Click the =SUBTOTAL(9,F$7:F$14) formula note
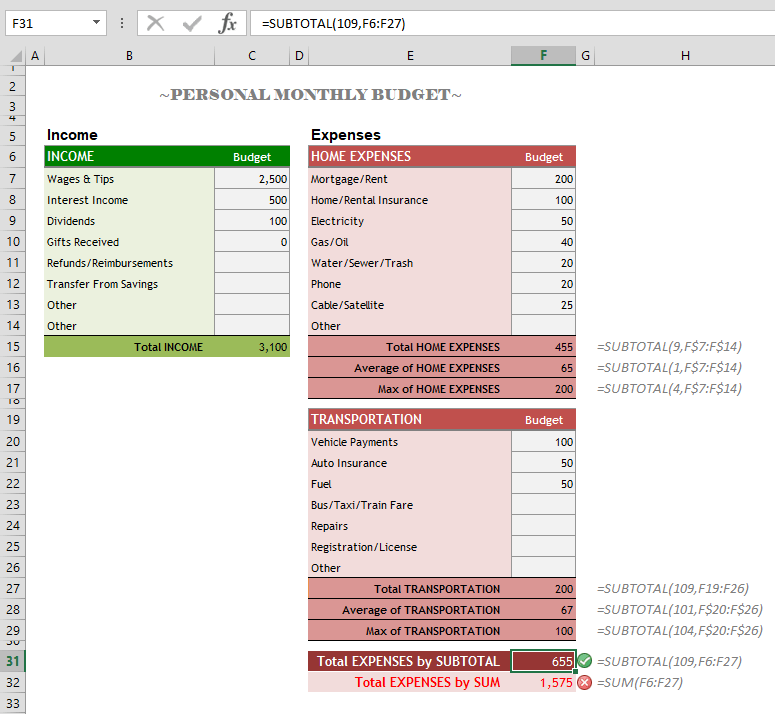 tap(669, 346)
